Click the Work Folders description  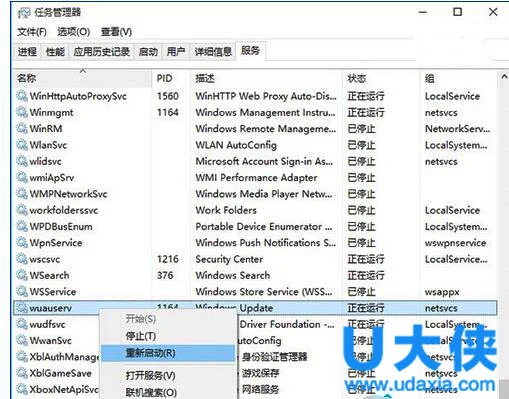[x=226, y=210]
